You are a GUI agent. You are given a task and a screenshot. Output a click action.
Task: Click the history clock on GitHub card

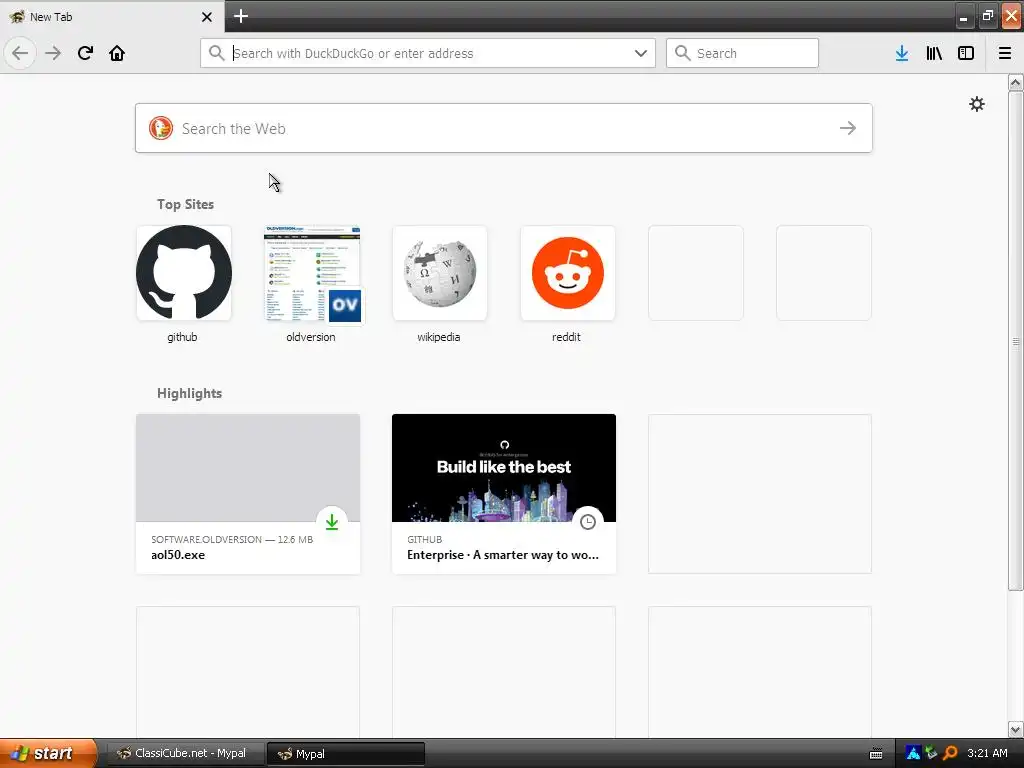tap(588, 522)
